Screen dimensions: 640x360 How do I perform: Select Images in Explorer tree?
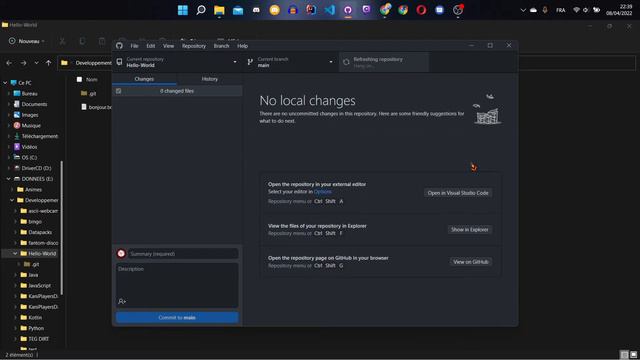click(30, 115)
